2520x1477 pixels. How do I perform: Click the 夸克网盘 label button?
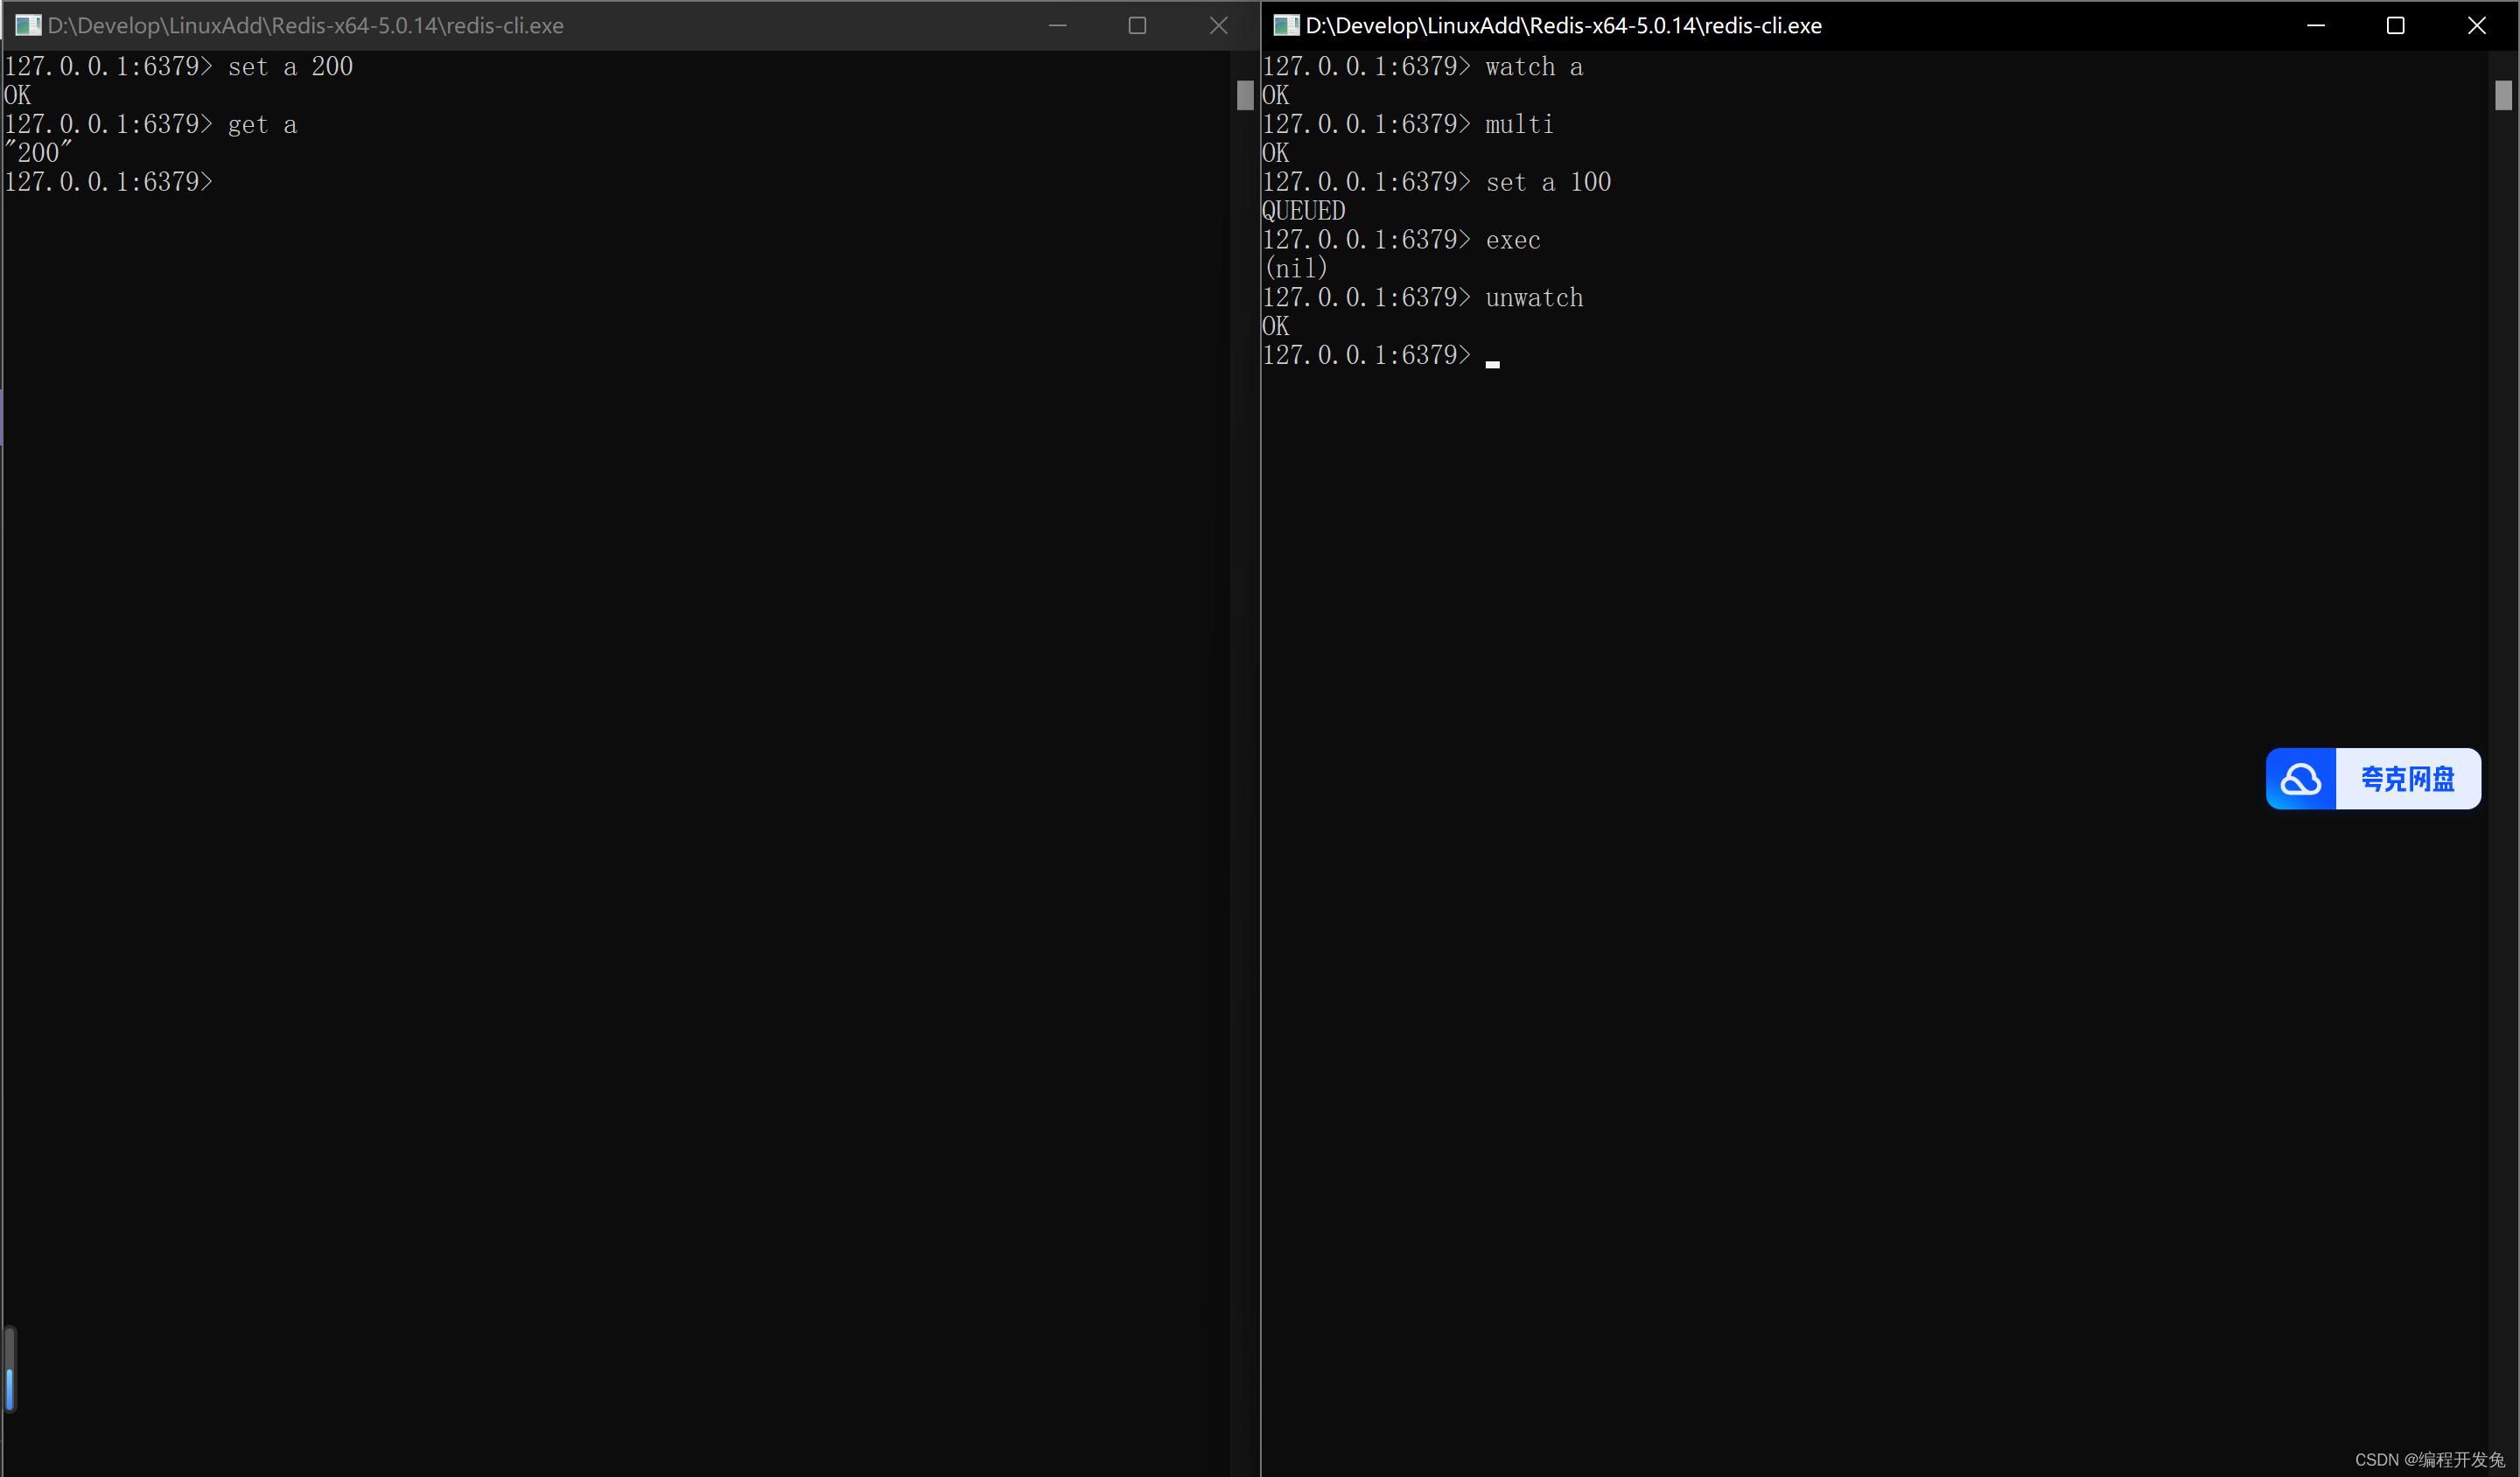click(x=2408, y=779)
